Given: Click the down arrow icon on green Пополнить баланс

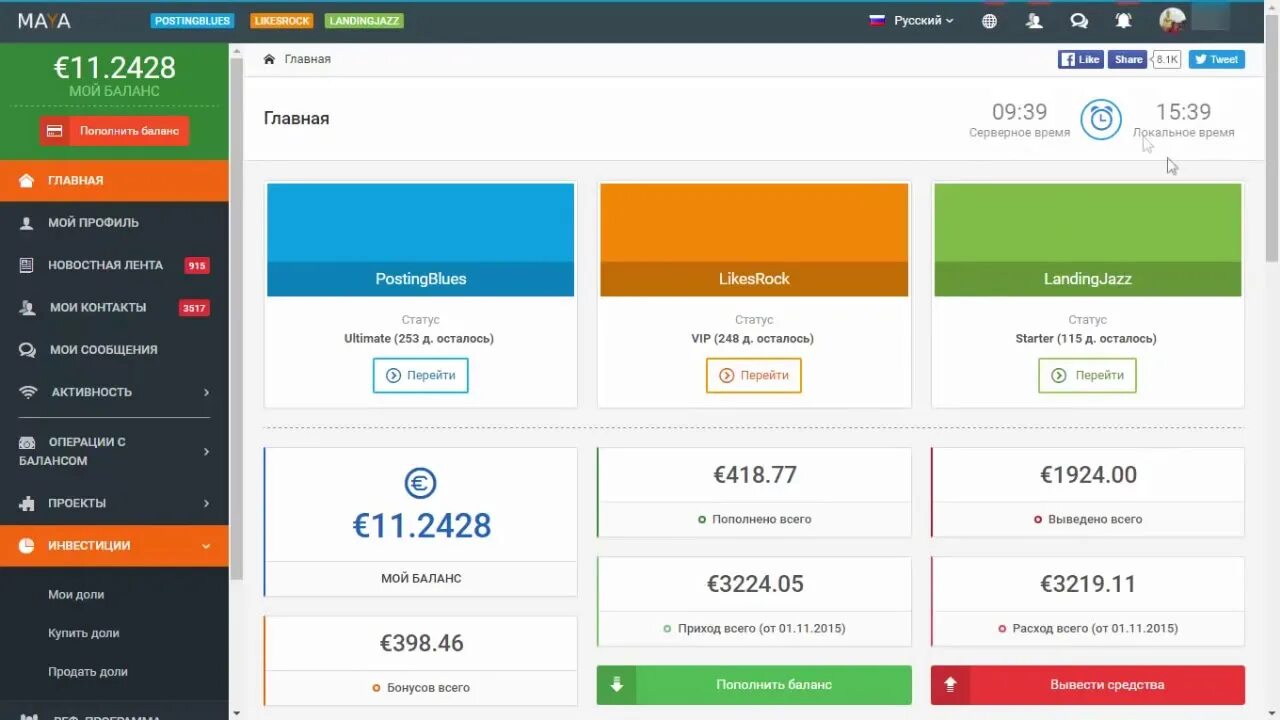Looking at the screenshot, I should click(617, 685).
